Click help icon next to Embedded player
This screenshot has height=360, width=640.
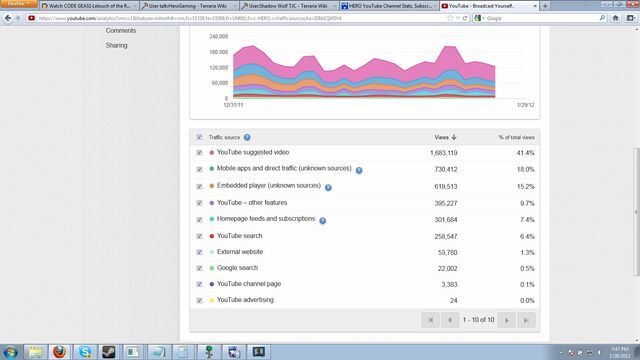pyautogui.click(x=328, y=187)
